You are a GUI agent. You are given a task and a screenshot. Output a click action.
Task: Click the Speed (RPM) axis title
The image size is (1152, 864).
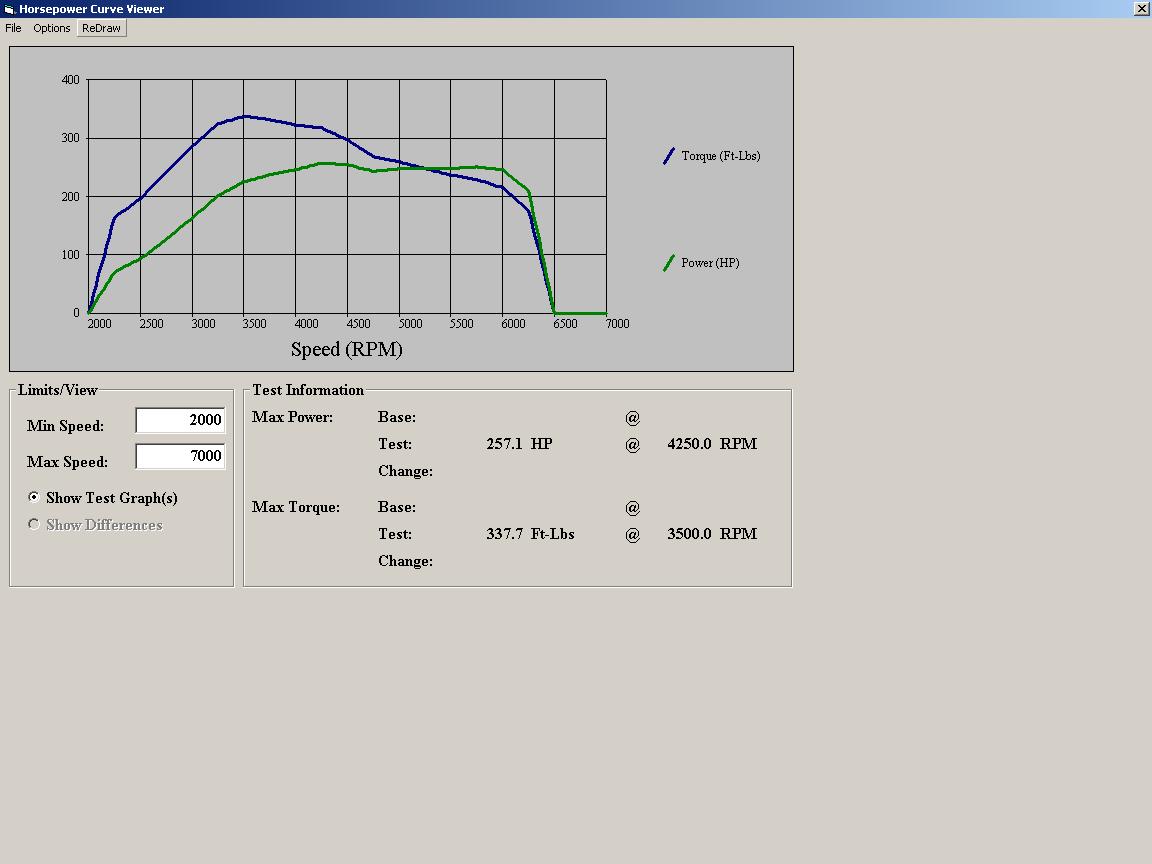tap(346, 349)
